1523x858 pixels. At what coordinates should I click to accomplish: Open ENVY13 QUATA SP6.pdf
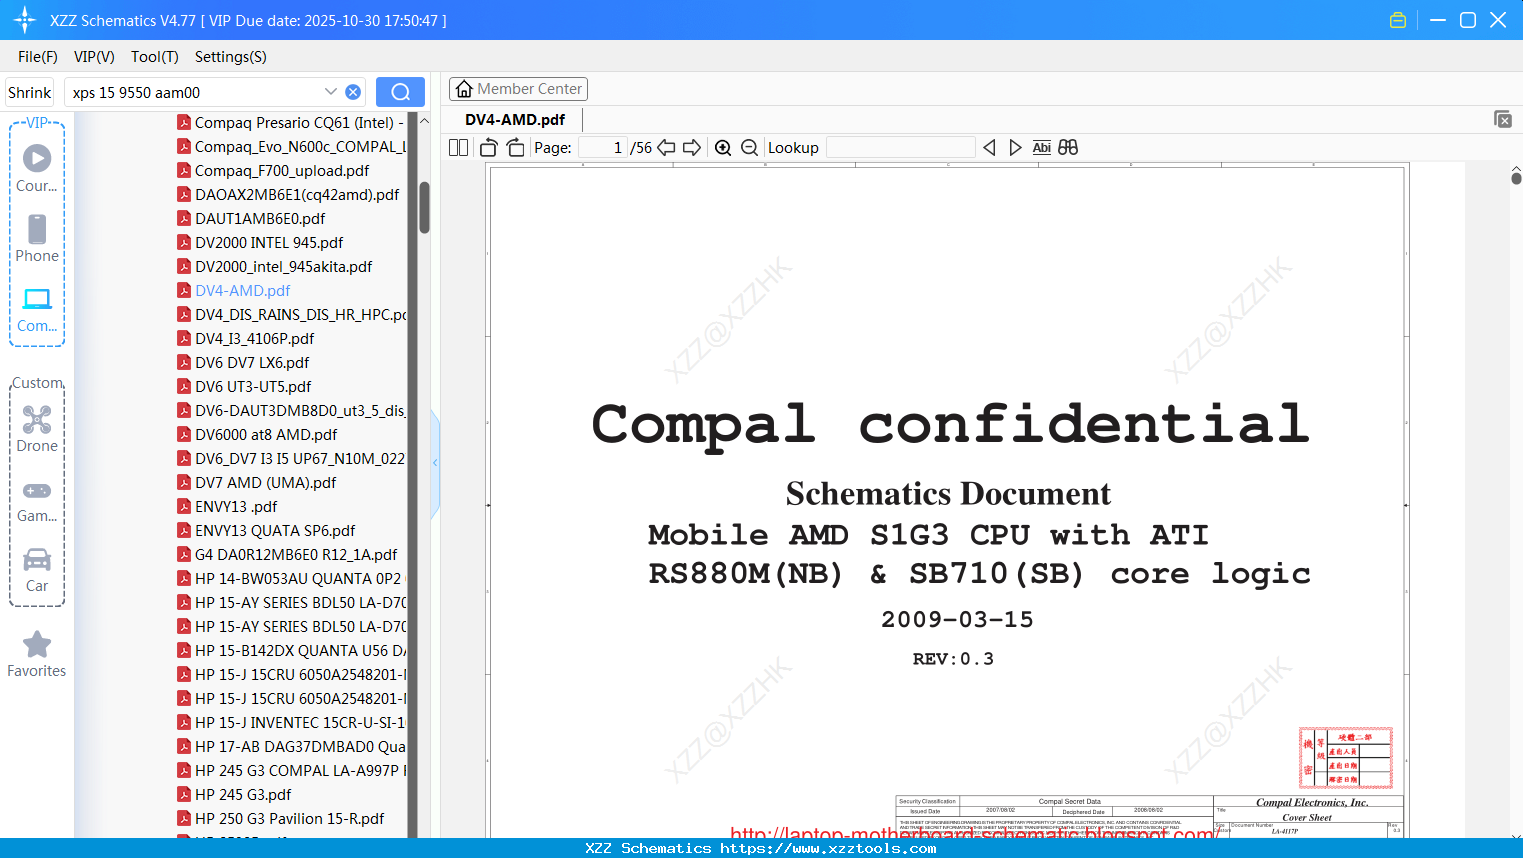pyautogui.click(x=266, y=531)
